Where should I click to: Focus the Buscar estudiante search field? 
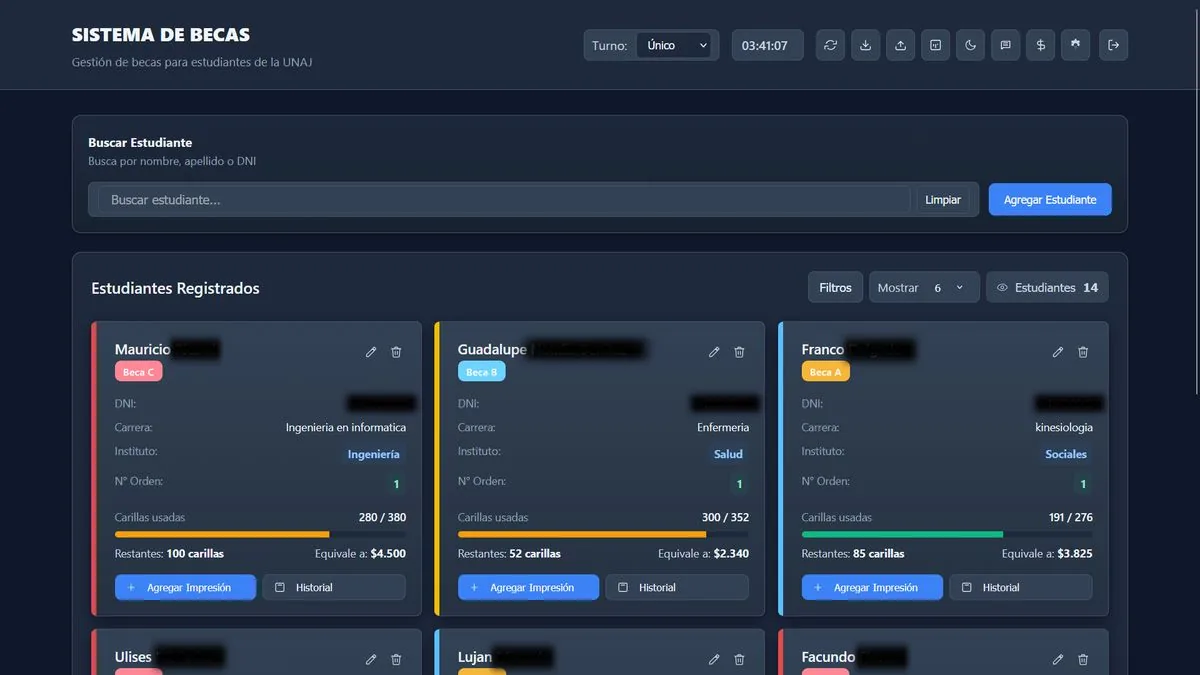tap(504, 200)
